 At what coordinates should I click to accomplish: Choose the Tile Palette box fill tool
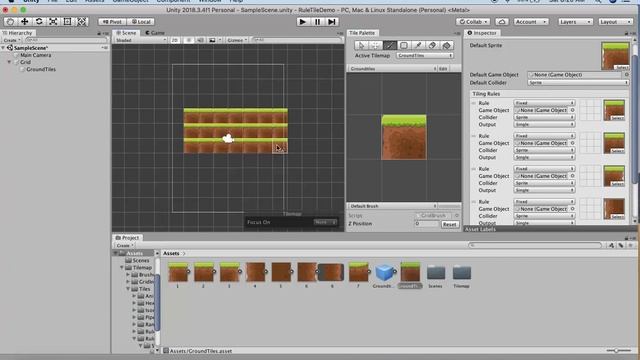click(404, 45)
